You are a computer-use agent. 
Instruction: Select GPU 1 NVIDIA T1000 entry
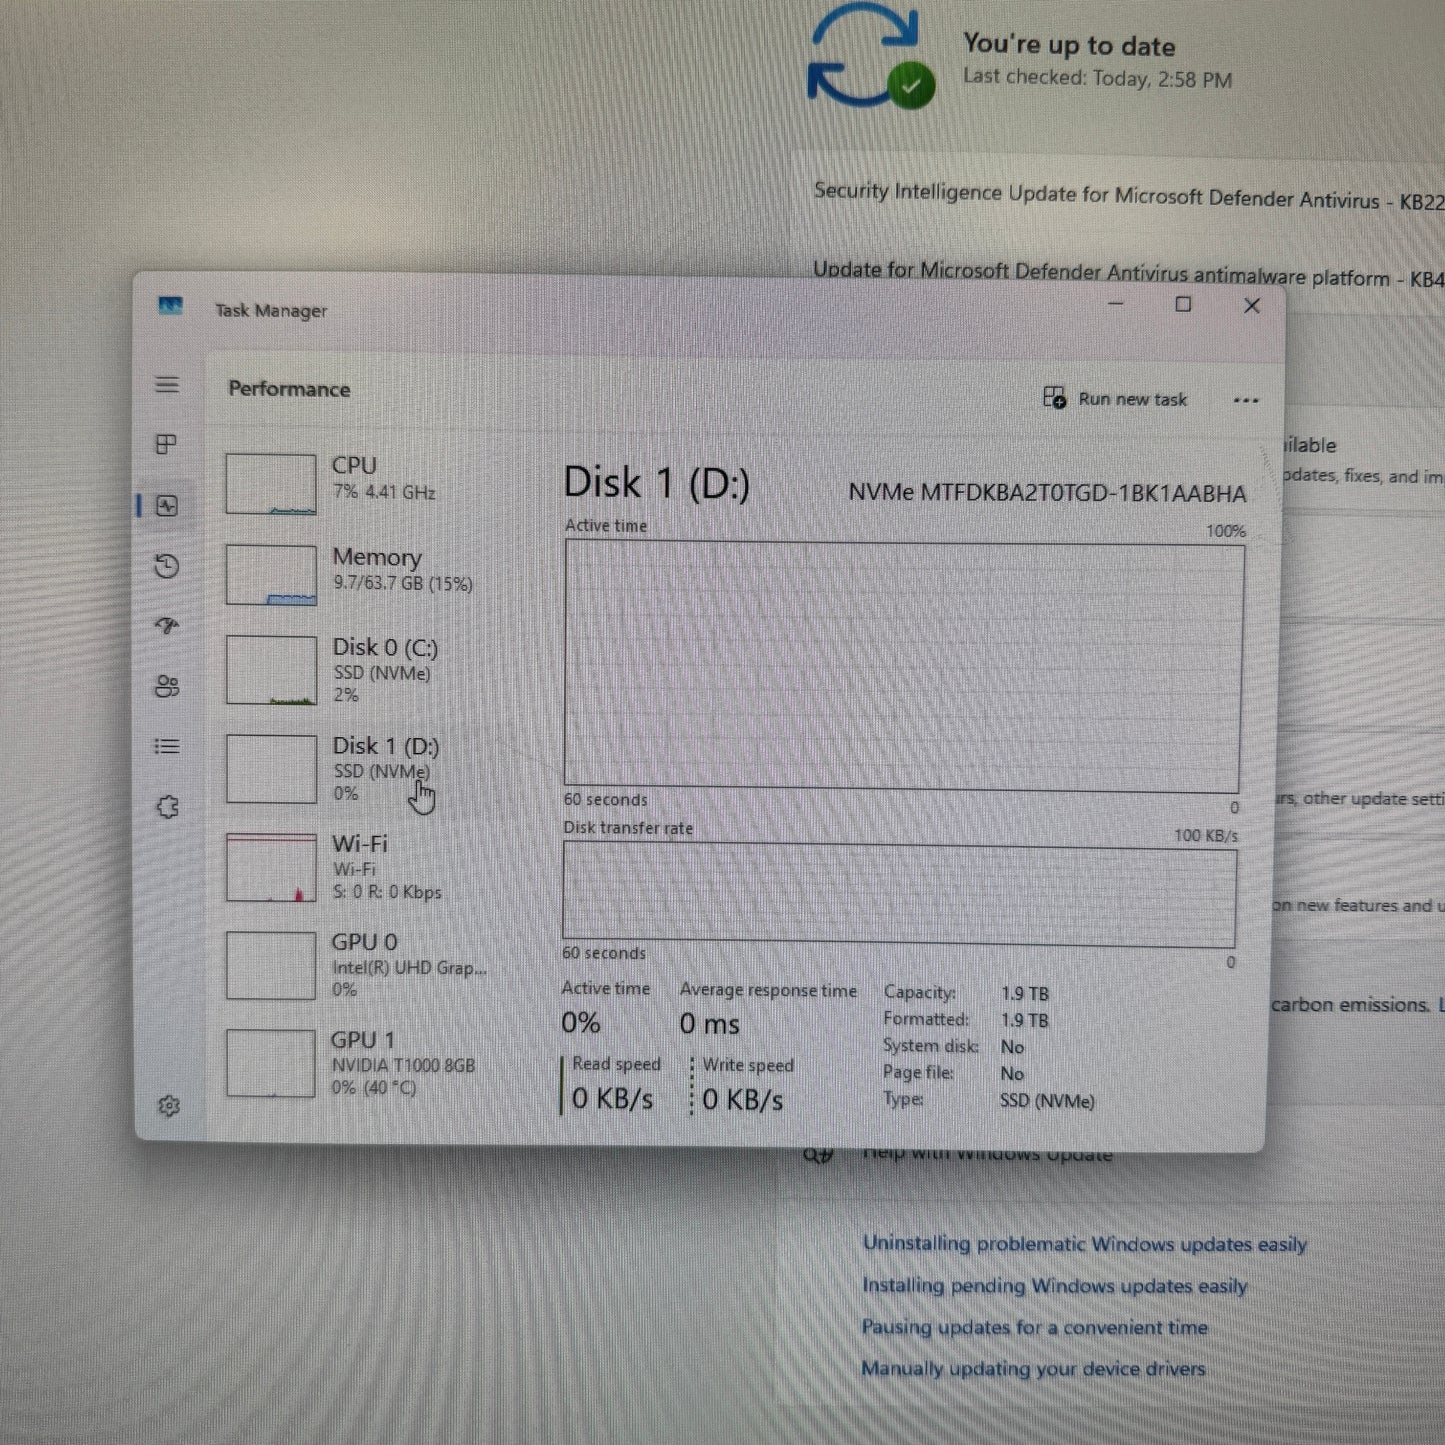coord(370,1062)
